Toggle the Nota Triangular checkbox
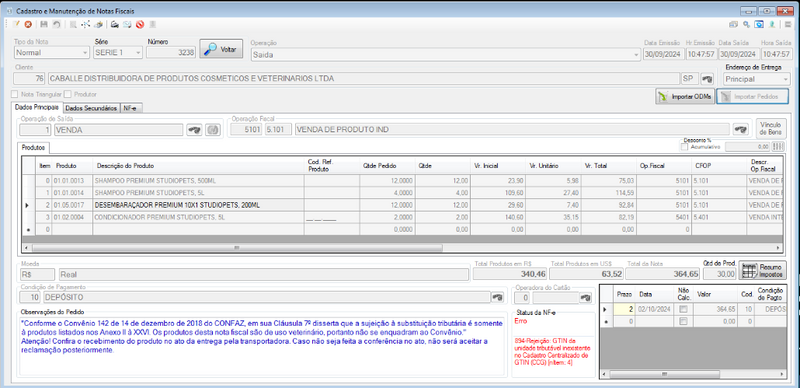 15,94
